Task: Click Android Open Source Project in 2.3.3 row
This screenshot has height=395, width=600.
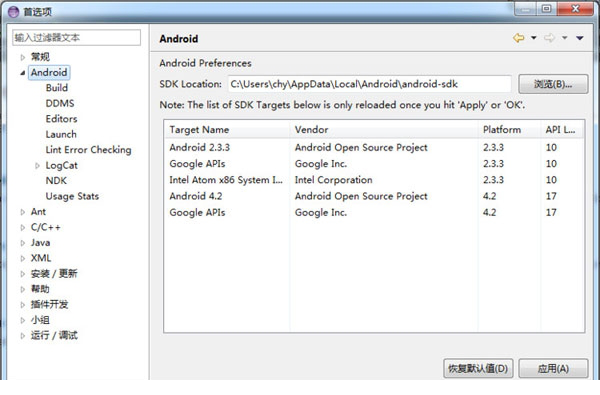Action: tap(361, 148)
